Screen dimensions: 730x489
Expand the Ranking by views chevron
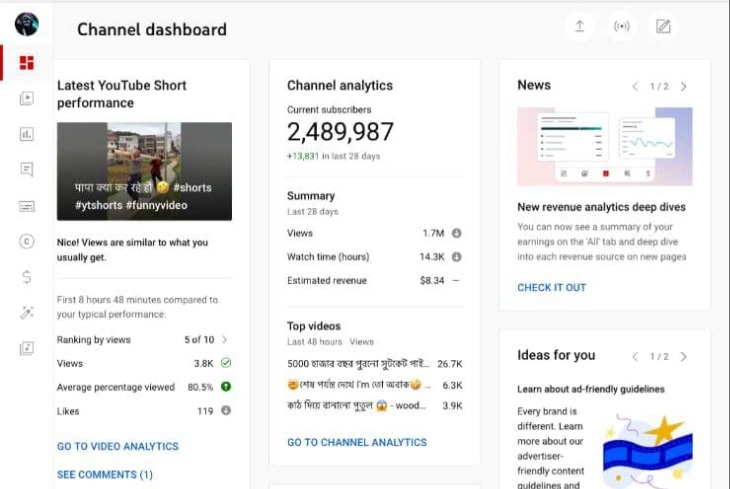pos(225,340)
